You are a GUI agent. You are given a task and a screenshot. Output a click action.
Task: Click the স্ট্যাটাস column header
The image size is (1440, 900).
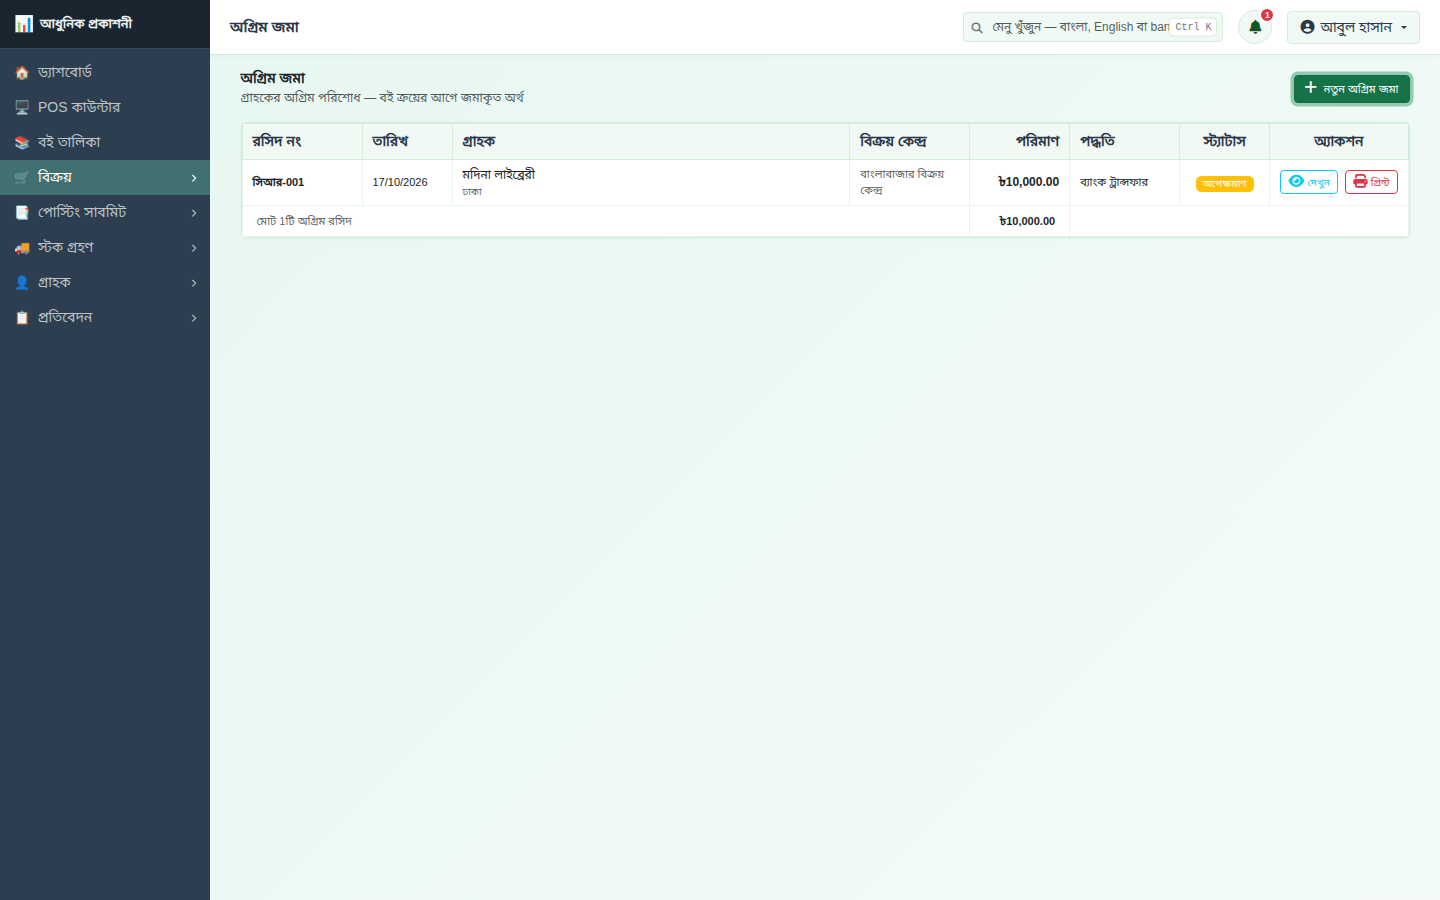pos(1224,141)
